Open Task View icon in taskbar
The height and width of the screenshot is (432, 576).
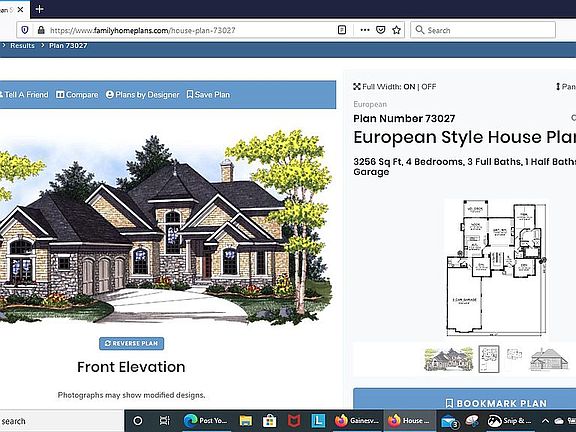[x=164, y=421]
